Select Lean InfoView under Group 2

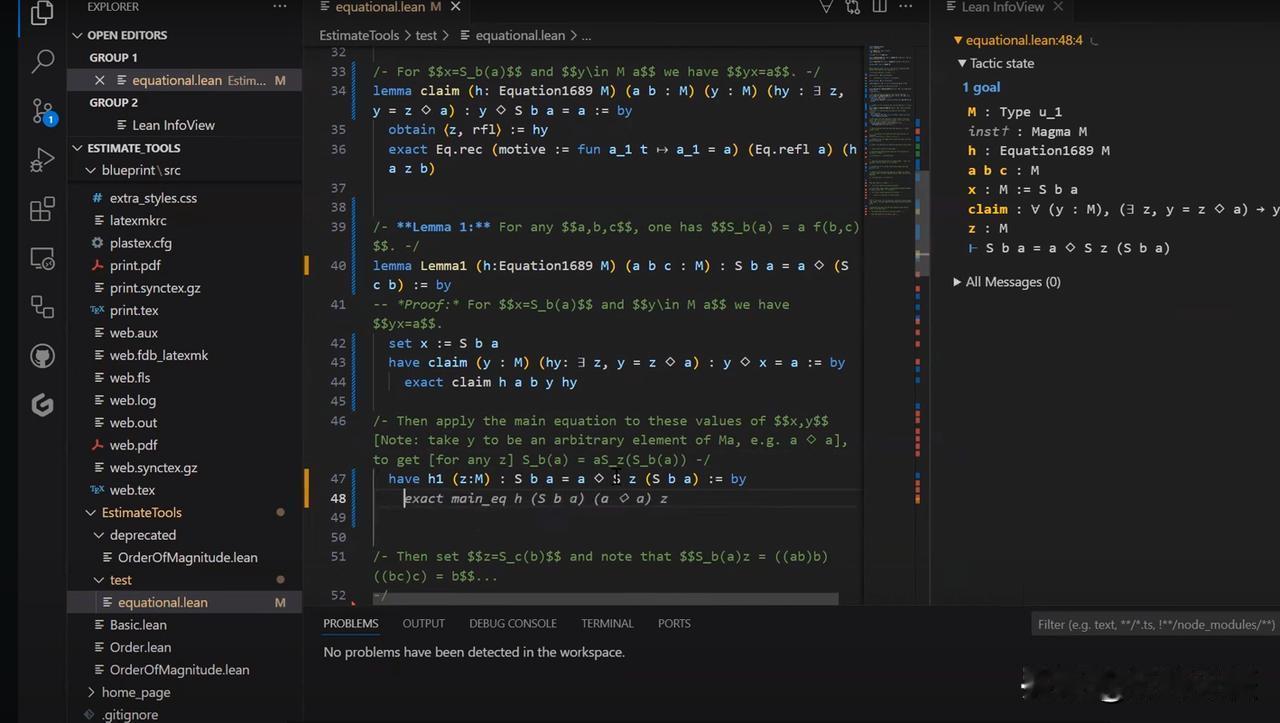(174, 125)
